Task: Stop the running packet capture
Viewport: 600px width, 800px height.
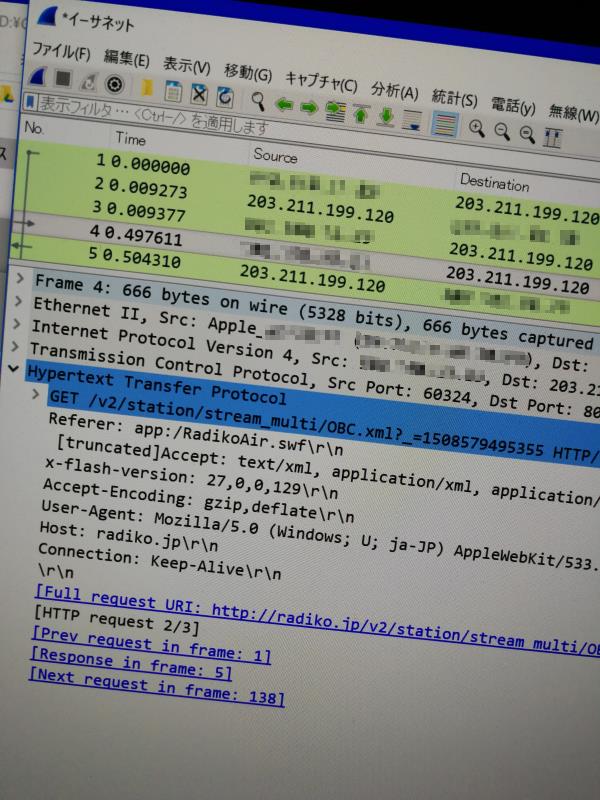Action: (63, 79)
